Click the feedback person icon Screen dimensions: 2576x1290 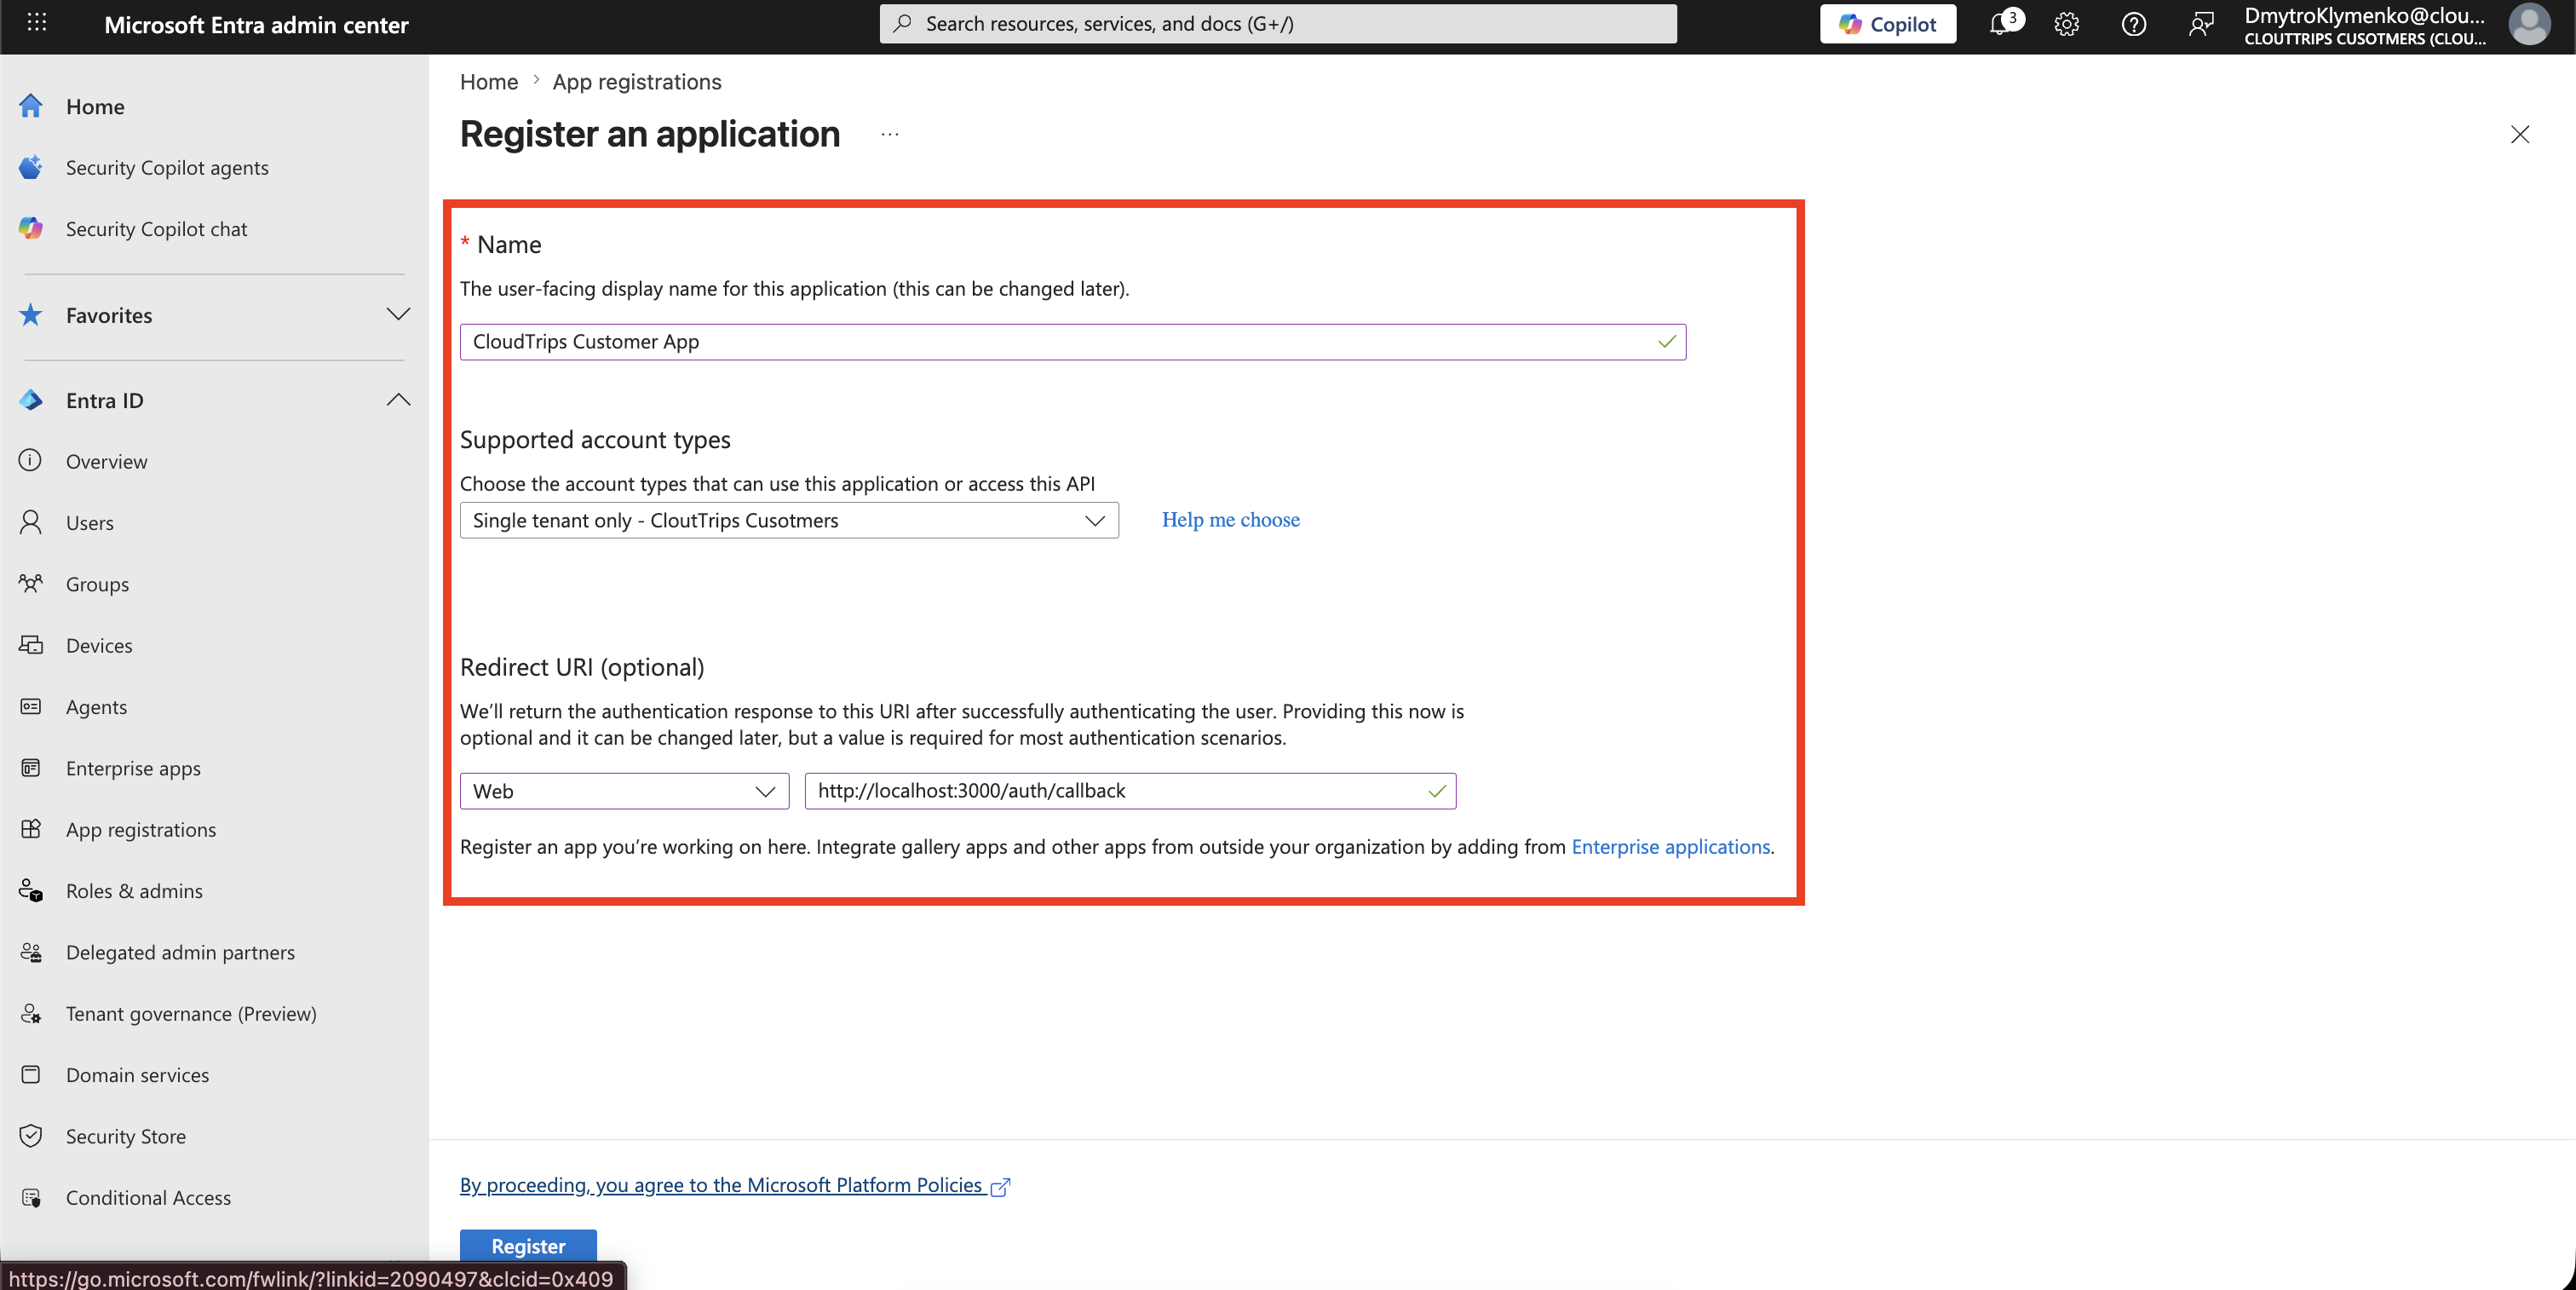(2200, 24)
